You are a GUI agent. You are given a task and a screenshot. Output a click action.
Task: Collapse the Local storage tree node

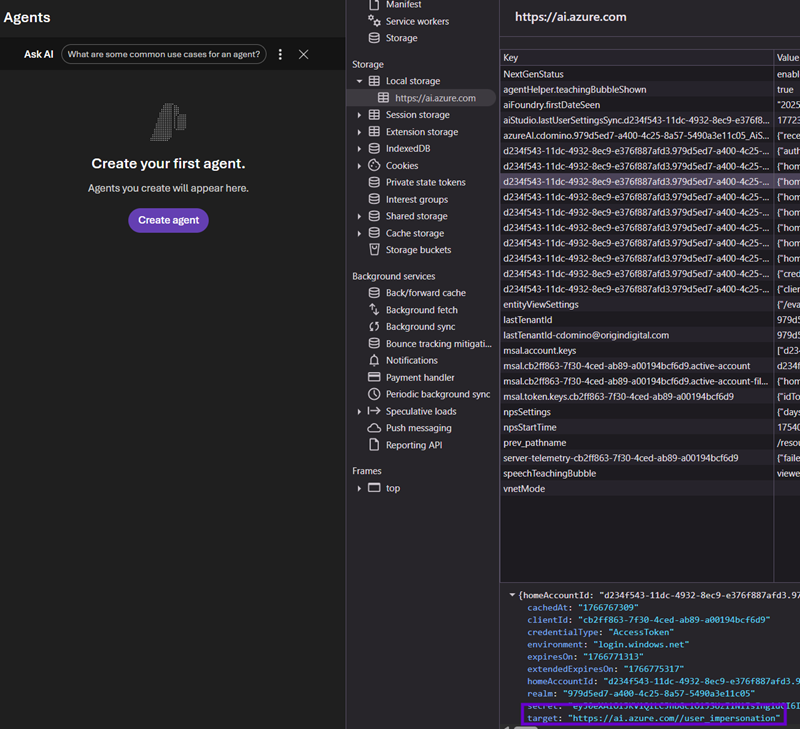(x=359, y=81)
